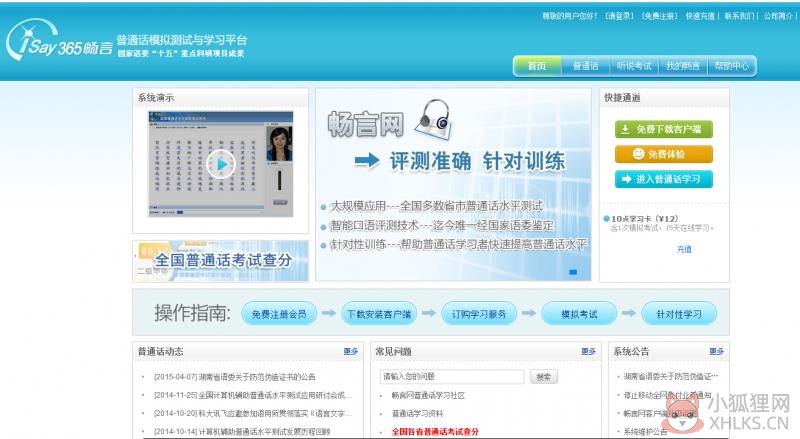Open 湖南省语委关于防范伪造证 in 系统公告
Viewport: 800px width, 439px height.
pos(670,376)
